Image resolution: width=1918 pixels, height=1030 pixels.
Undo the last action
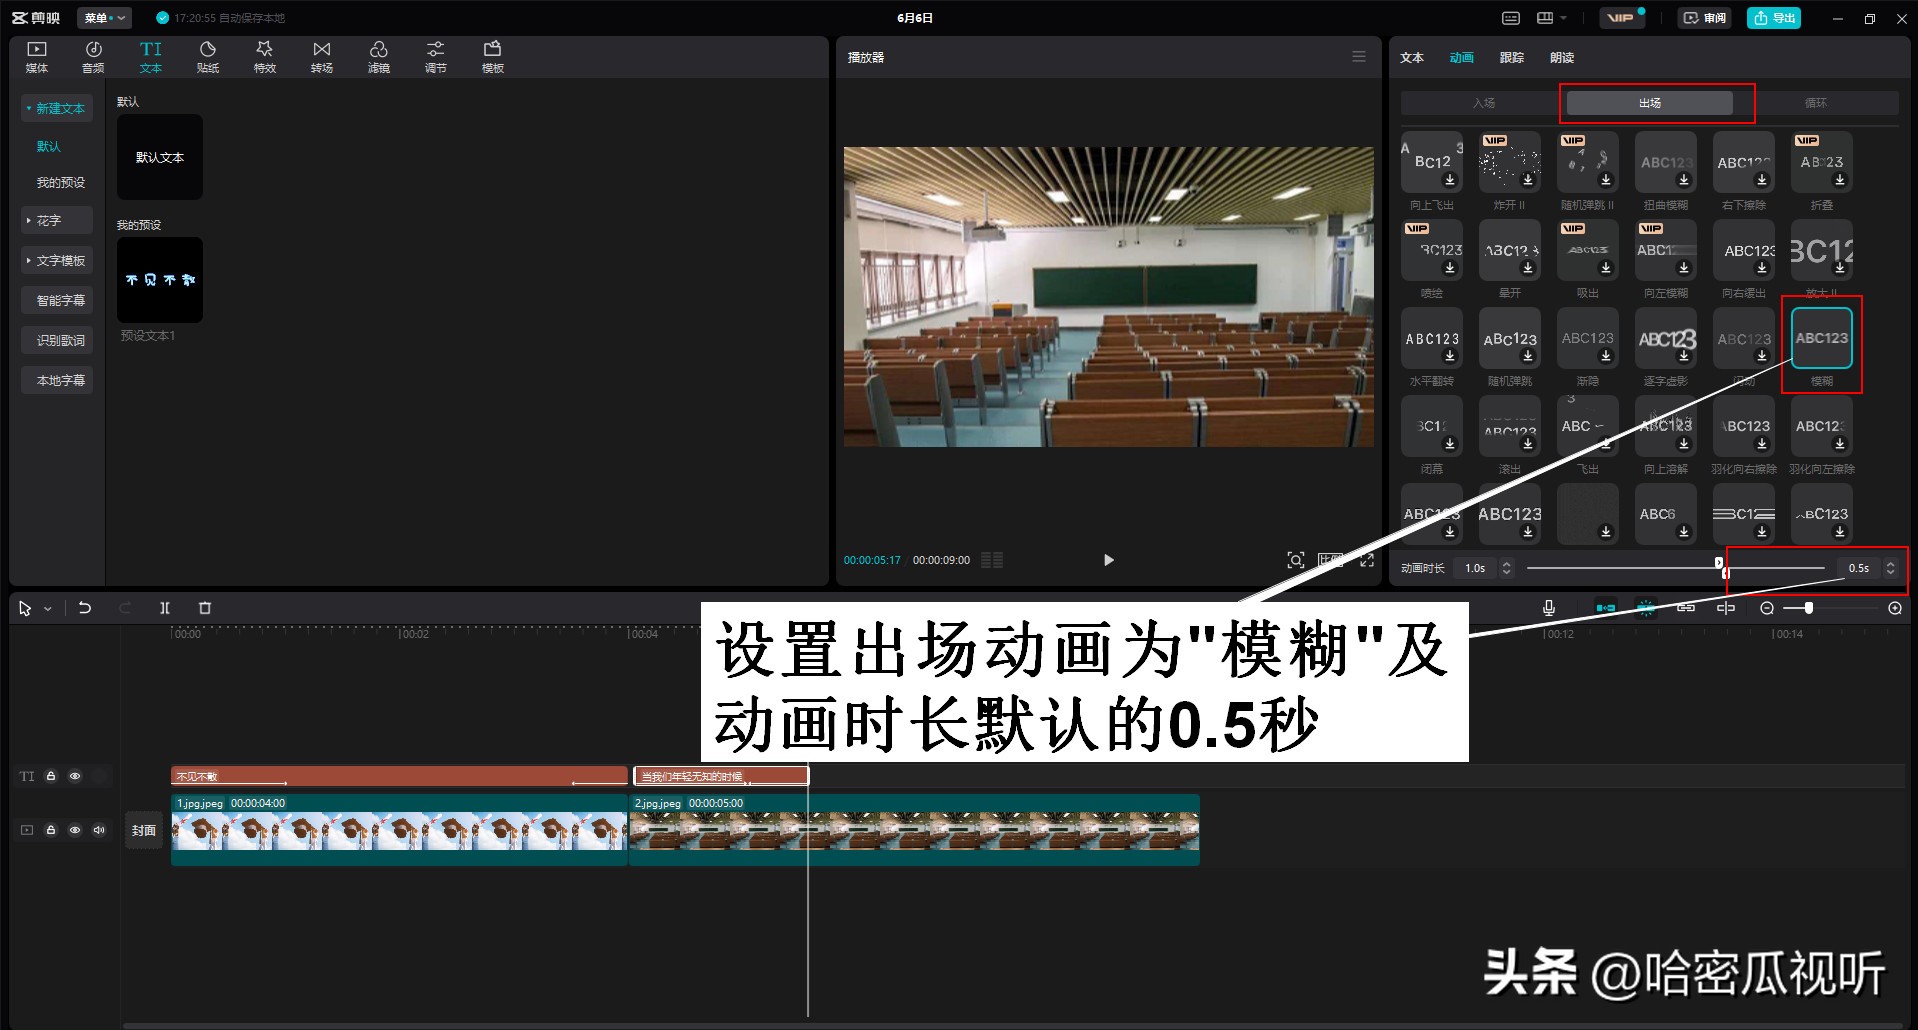86,607
